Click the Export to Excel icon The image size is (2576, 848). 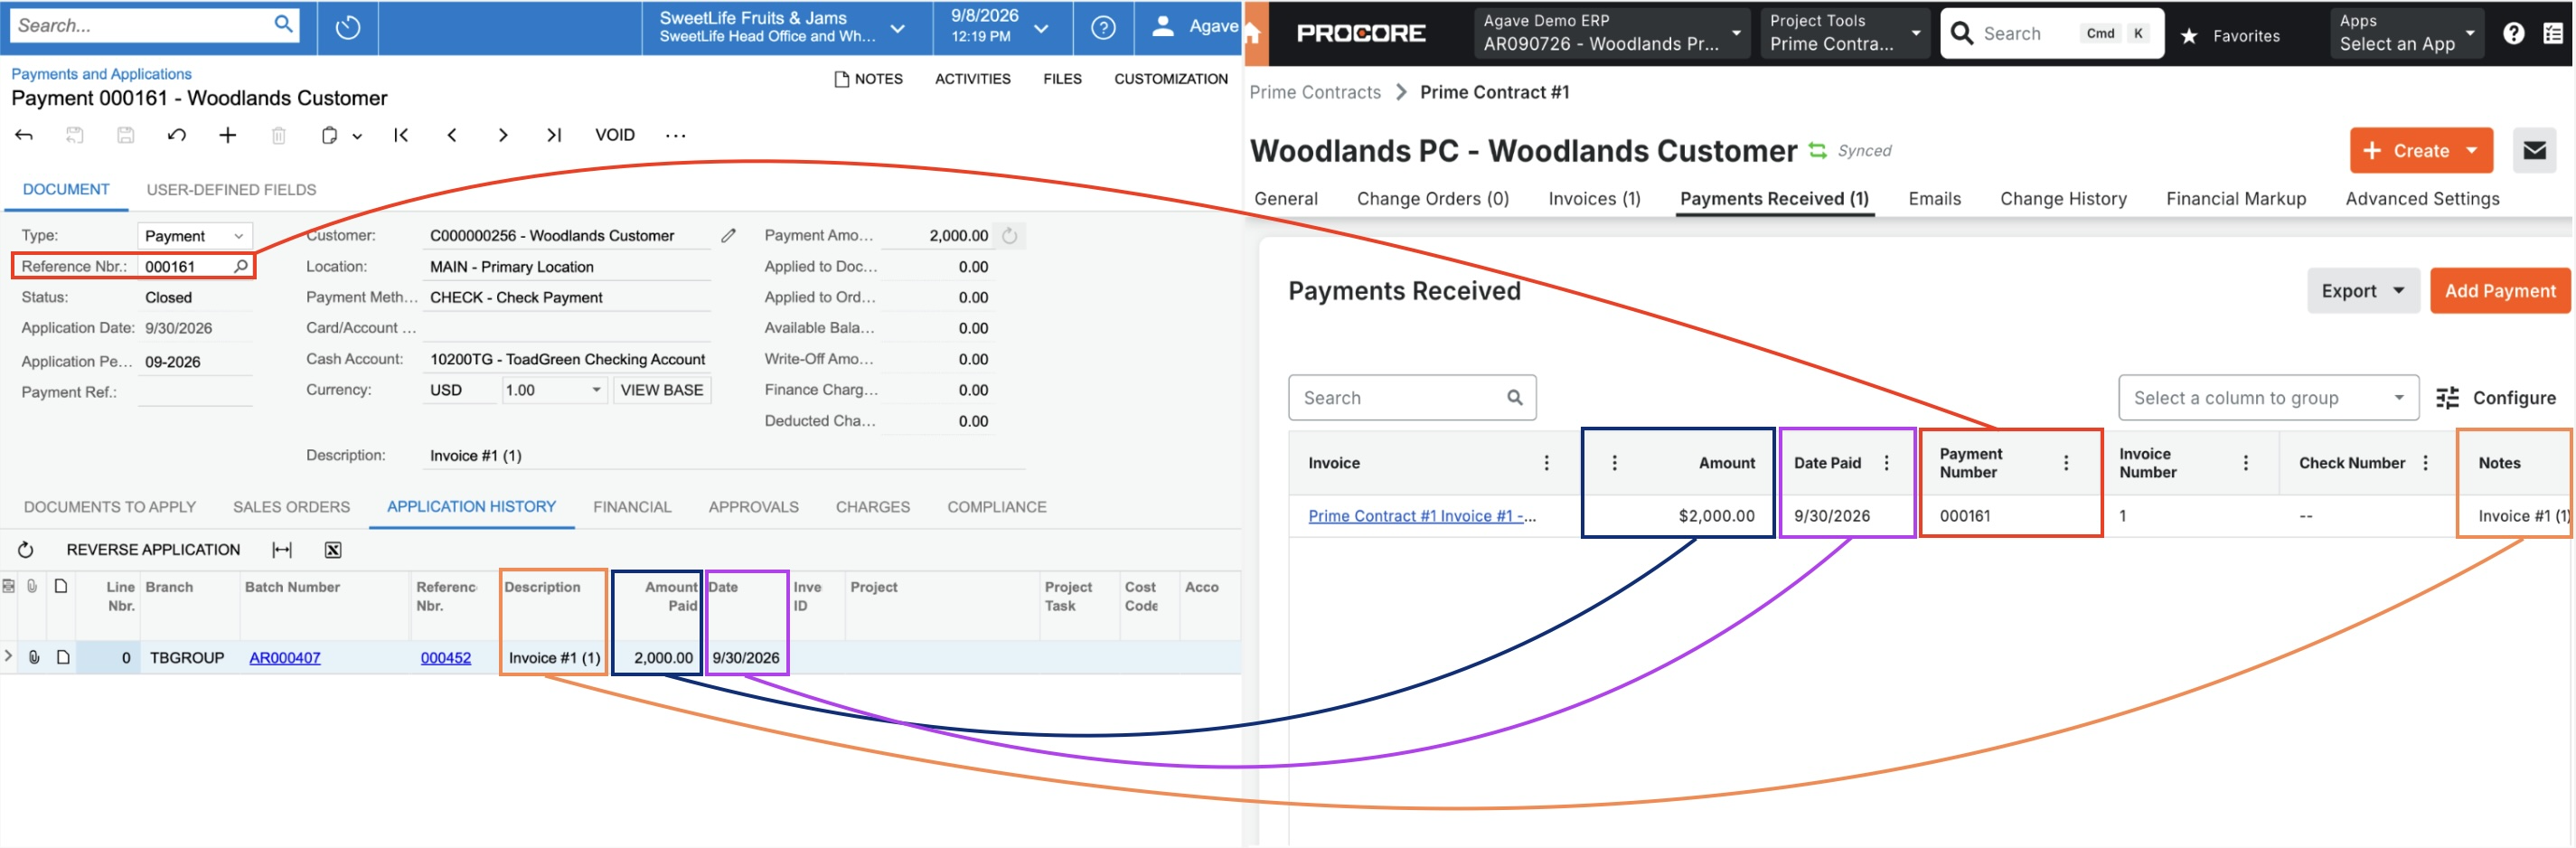point(333,550)
